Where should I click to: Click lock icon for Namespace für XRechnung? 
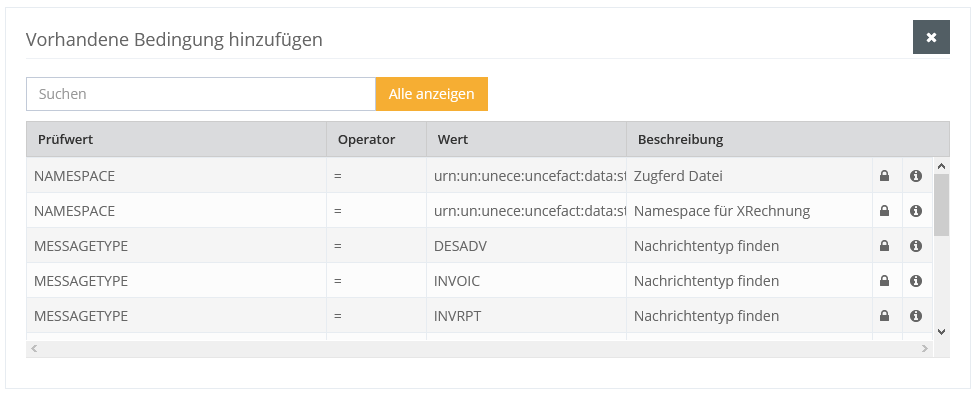click(884, 211)
